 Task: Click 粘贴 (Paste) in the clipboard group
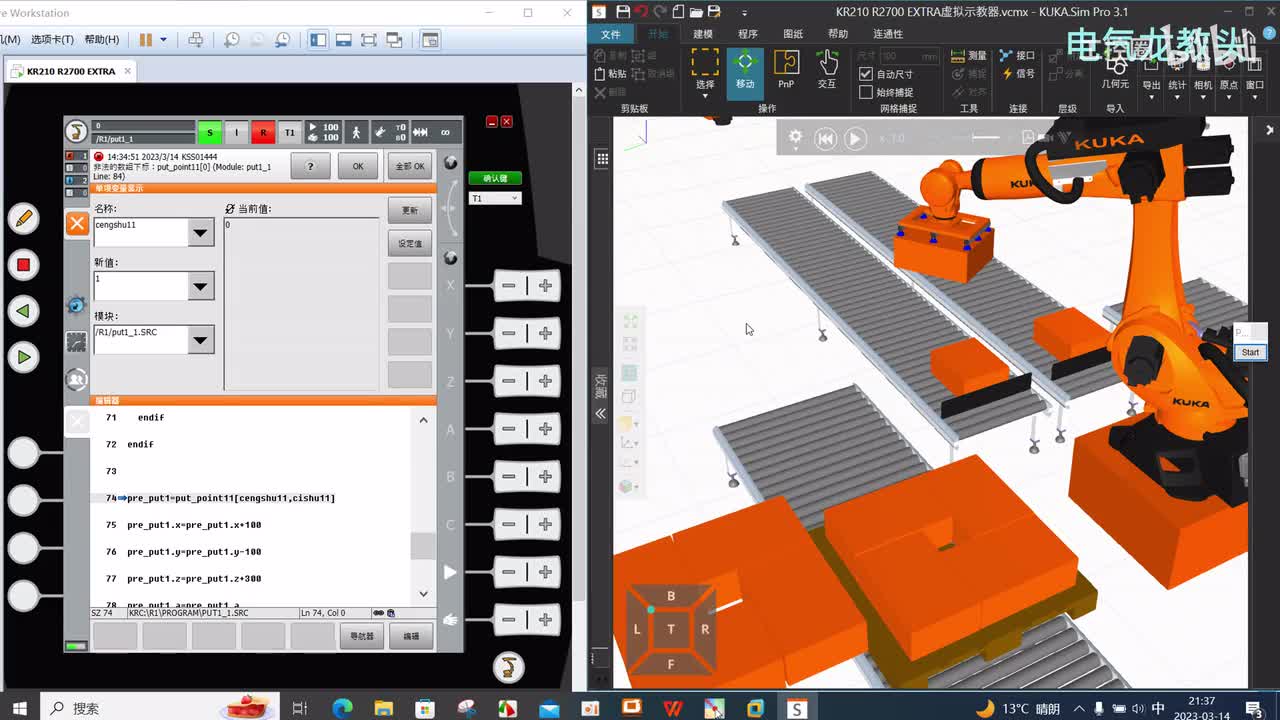(x=610, y=74)
